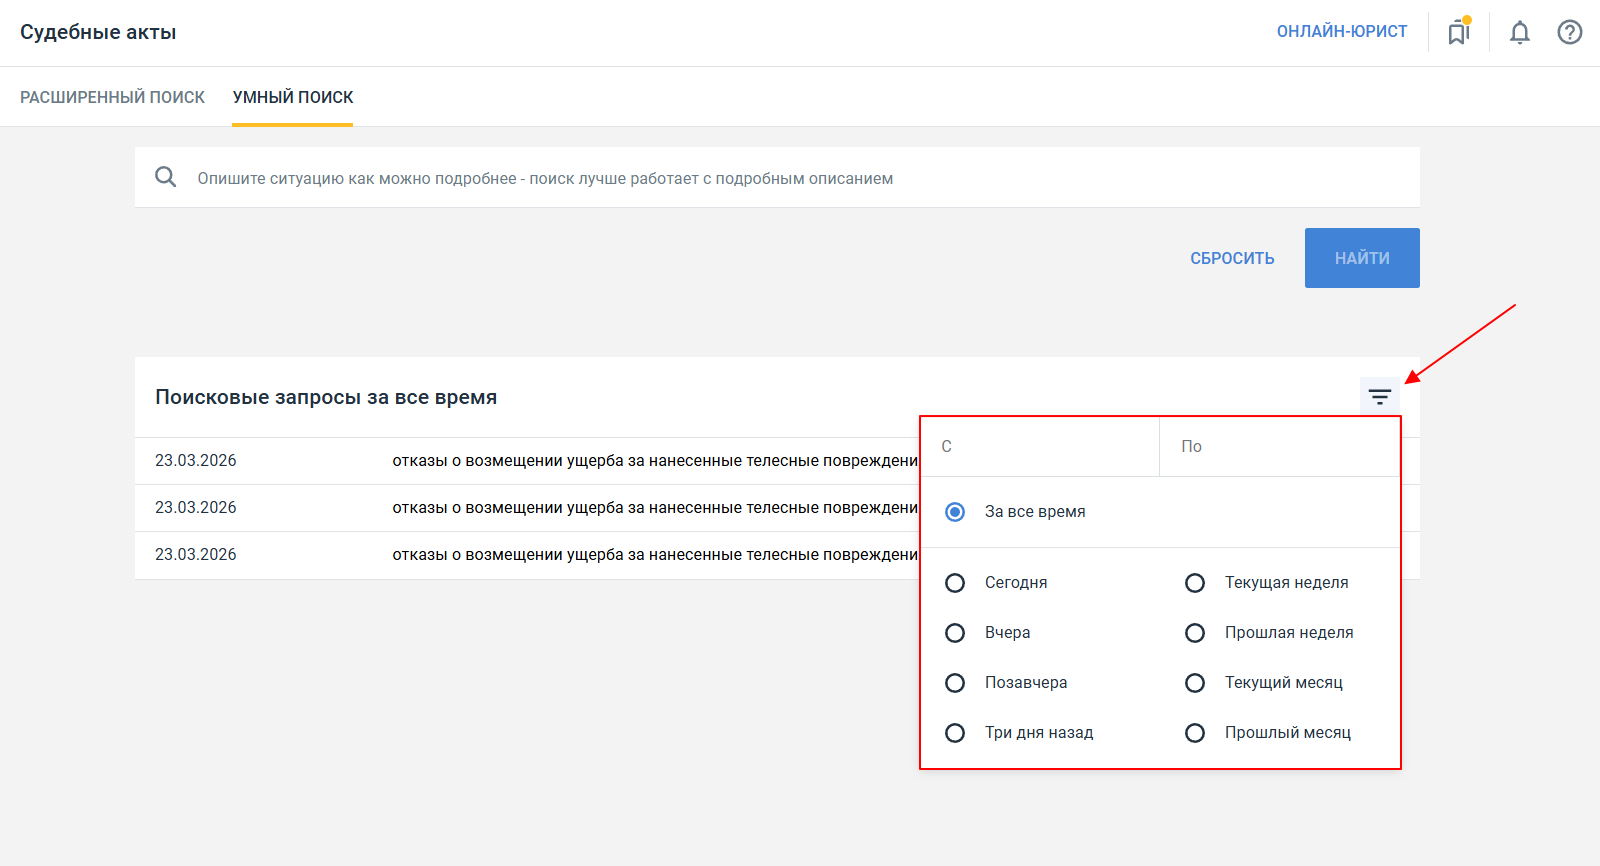Pick the 'Три дня назад' option

click(955, 733)
